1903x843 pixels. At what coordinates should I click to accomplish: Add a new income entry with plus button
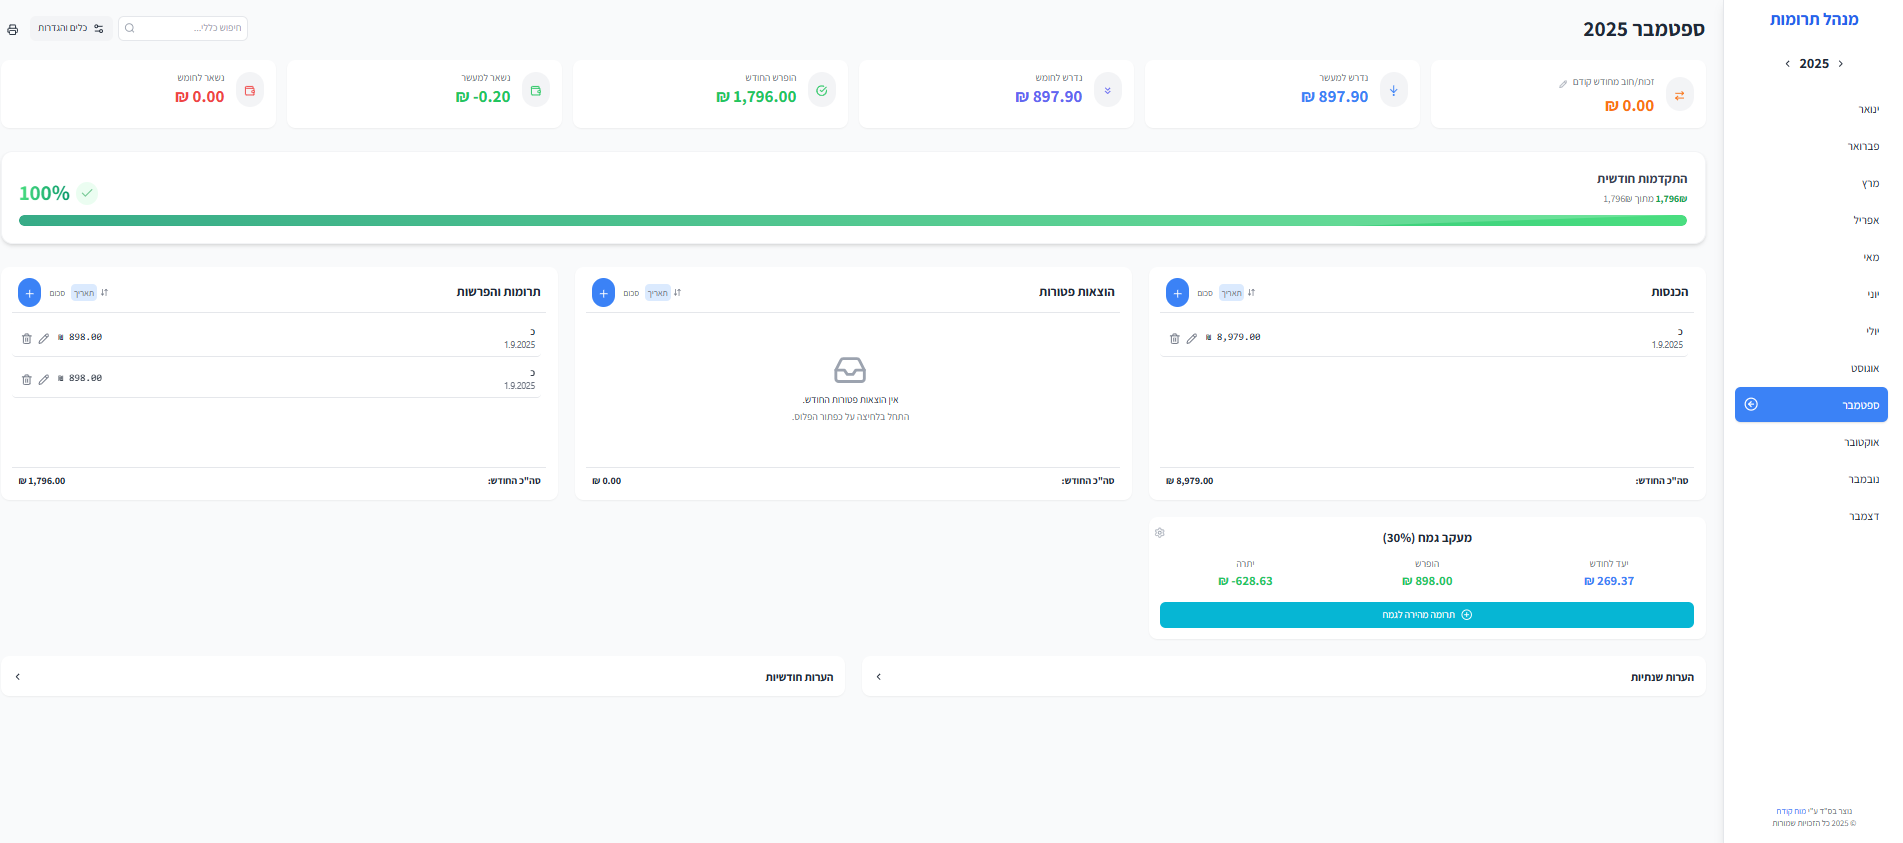(x=1177, y=293)
